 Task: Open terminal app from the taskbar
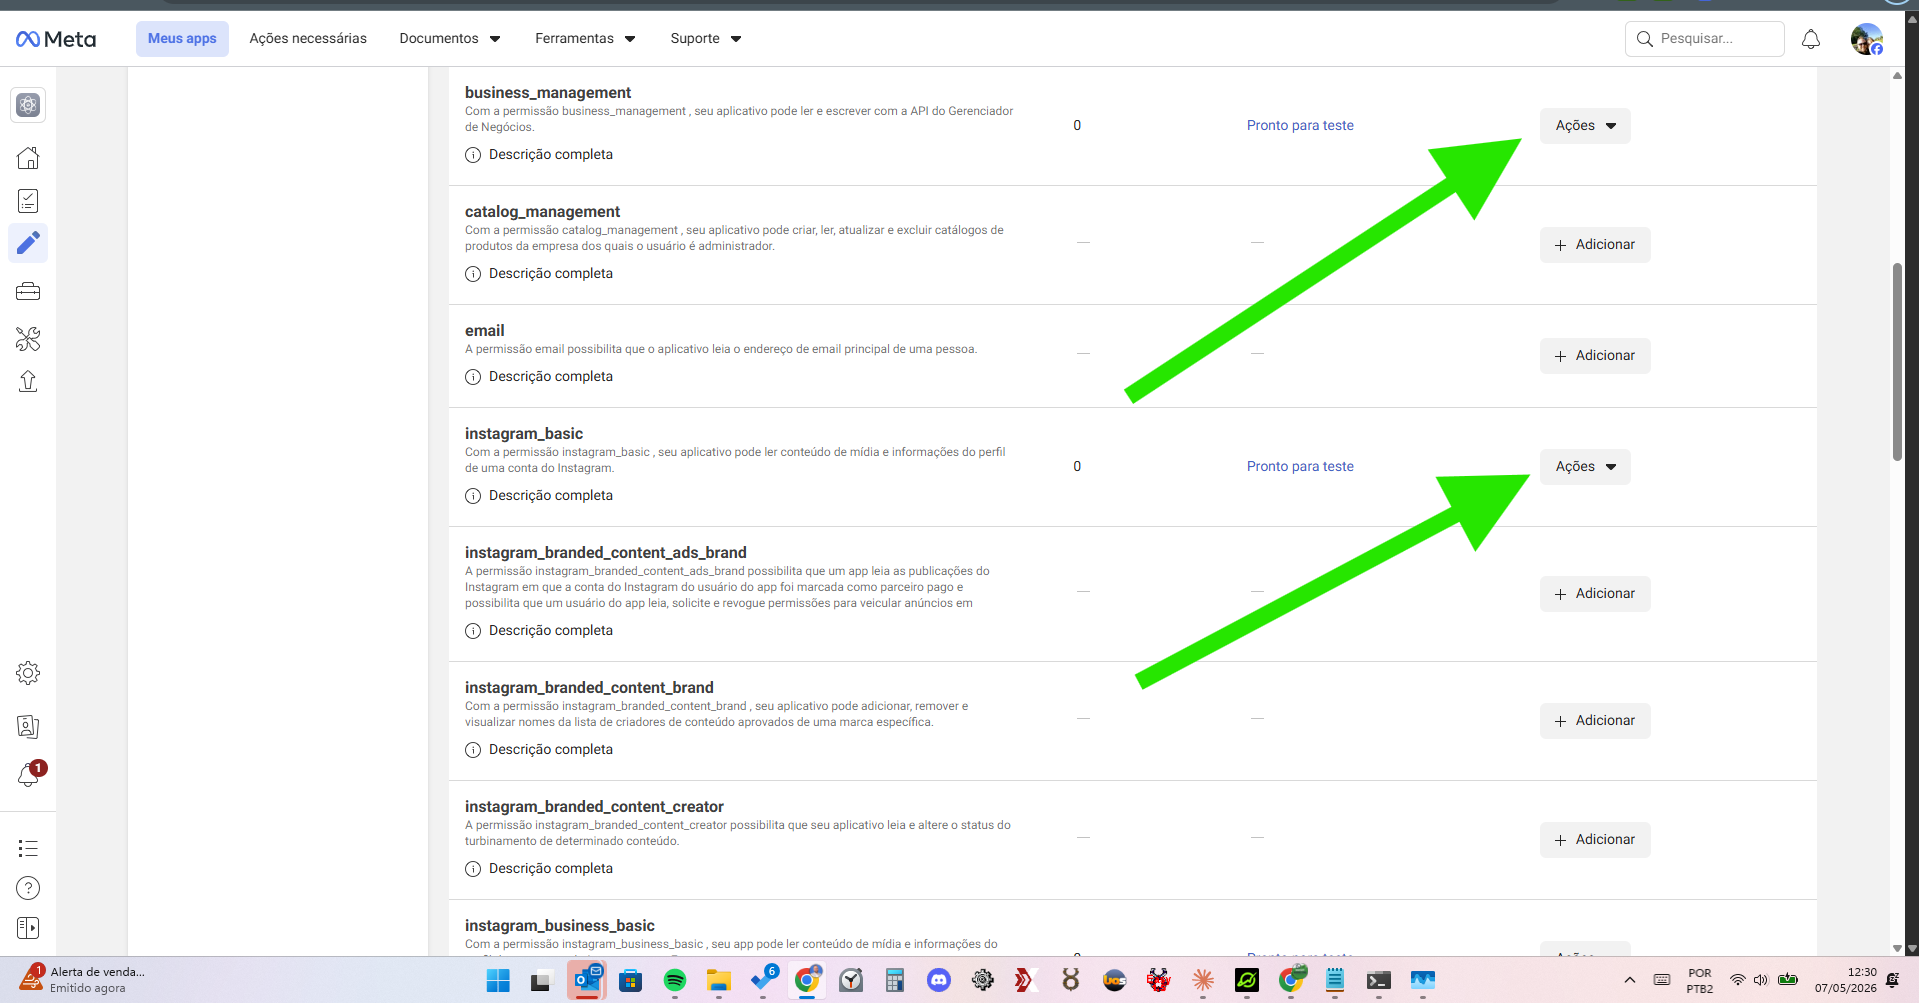pyautogui.click(x=1379, y=981)
